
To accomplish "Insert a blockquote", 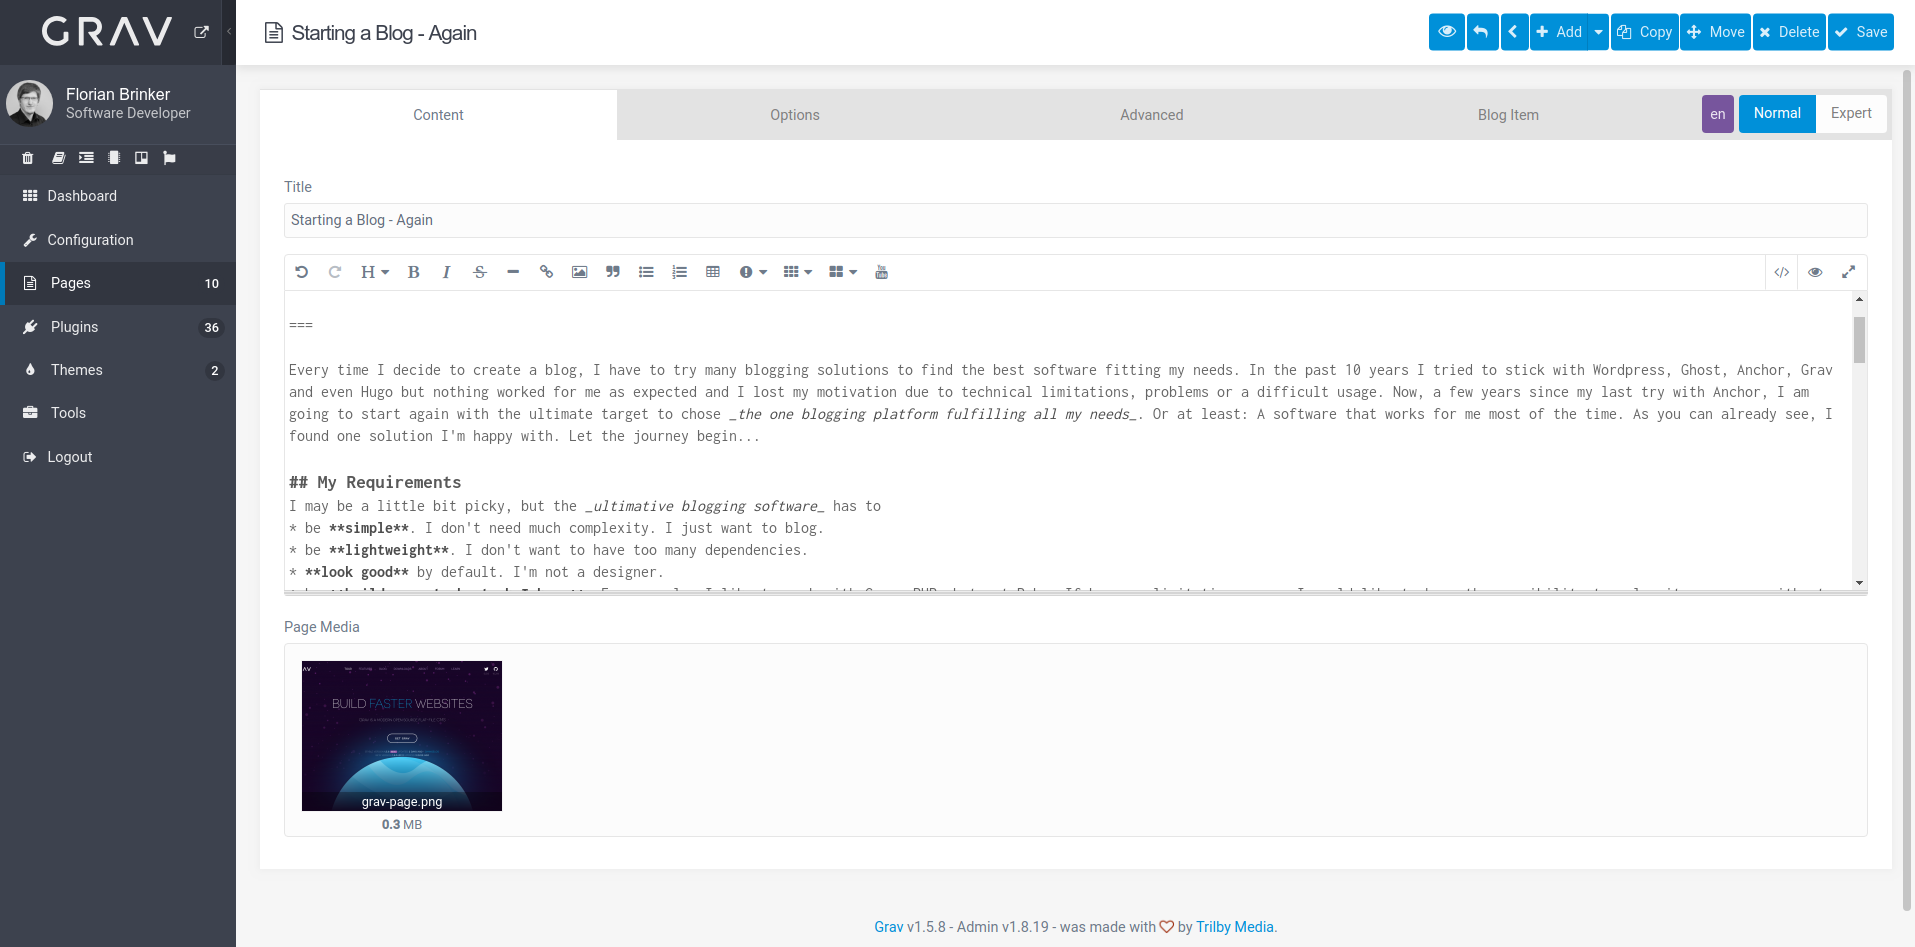I will point(613,272).
